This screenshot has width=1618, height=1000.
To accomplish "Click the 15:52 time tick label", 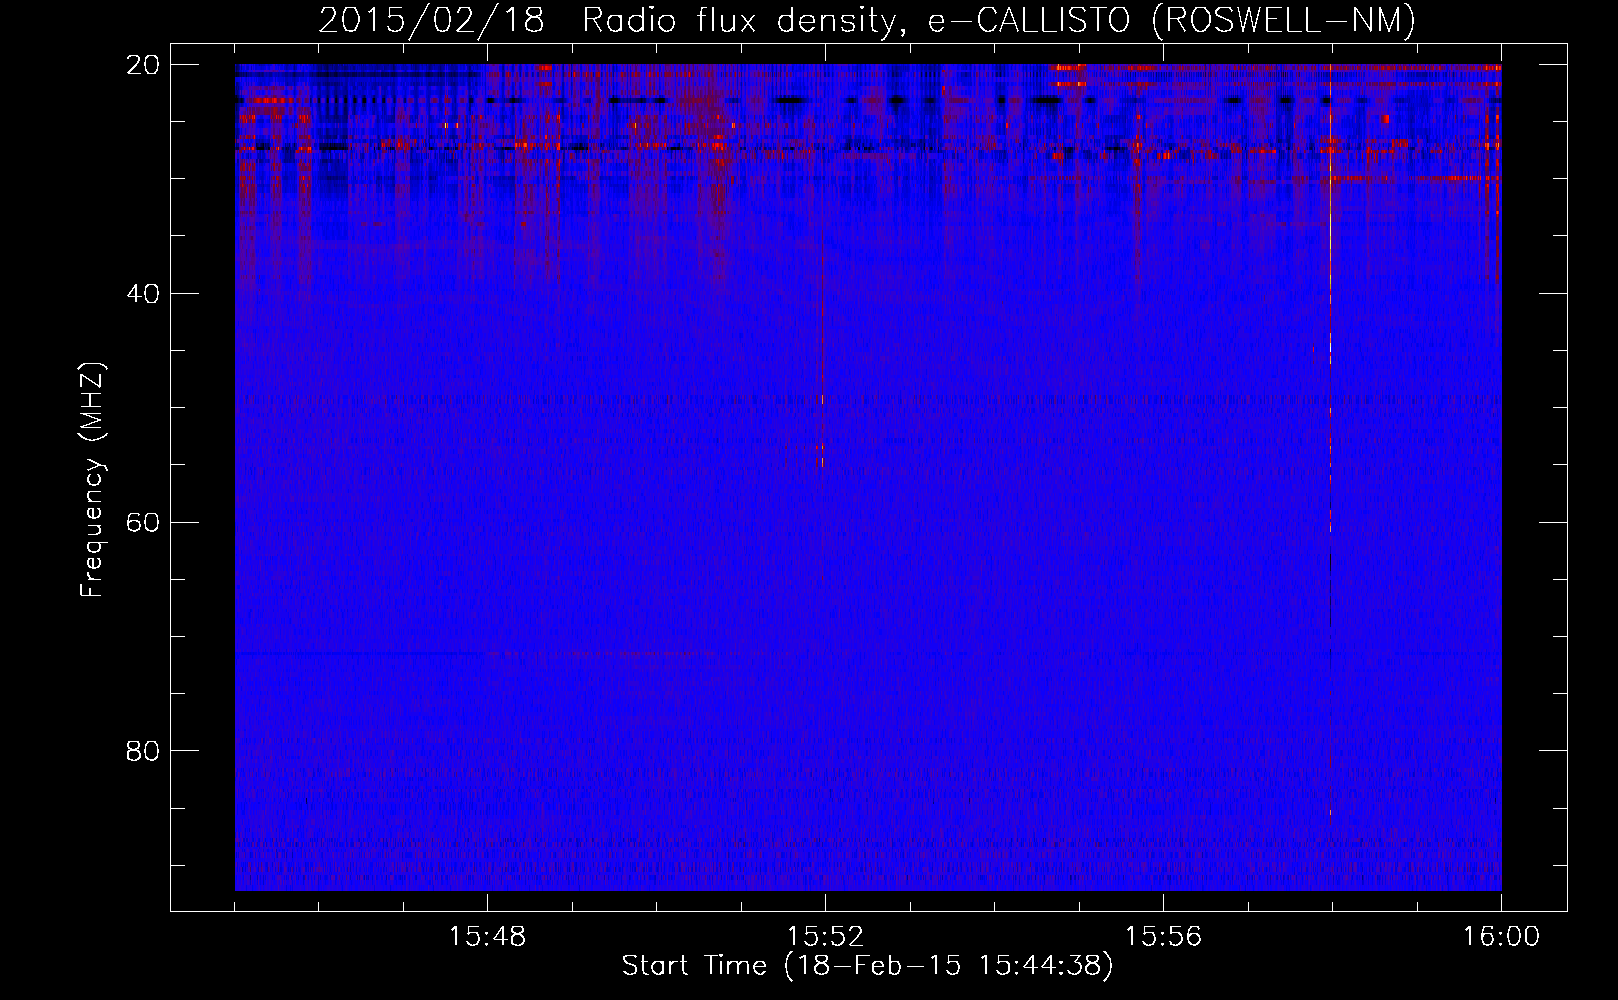I will point(825,937).
